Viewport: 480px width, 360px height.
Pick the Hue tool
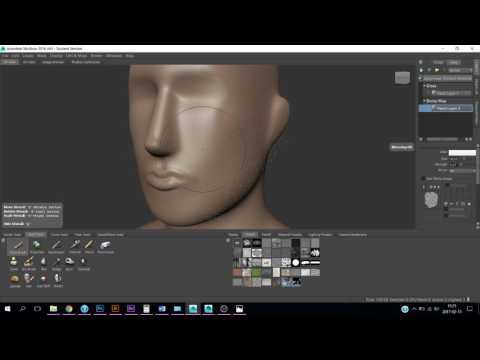coord(29,280)
